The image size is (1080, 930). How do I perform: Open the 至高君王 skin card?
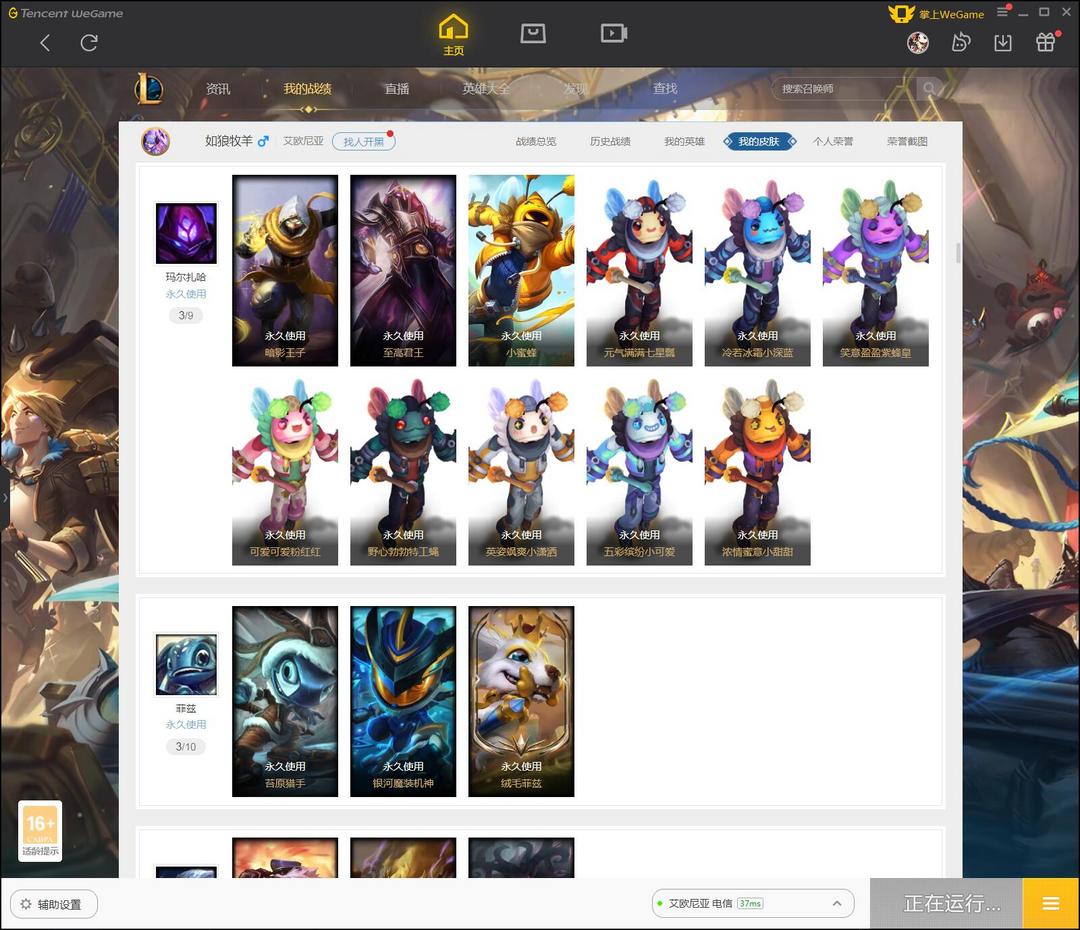coord(403,270)
